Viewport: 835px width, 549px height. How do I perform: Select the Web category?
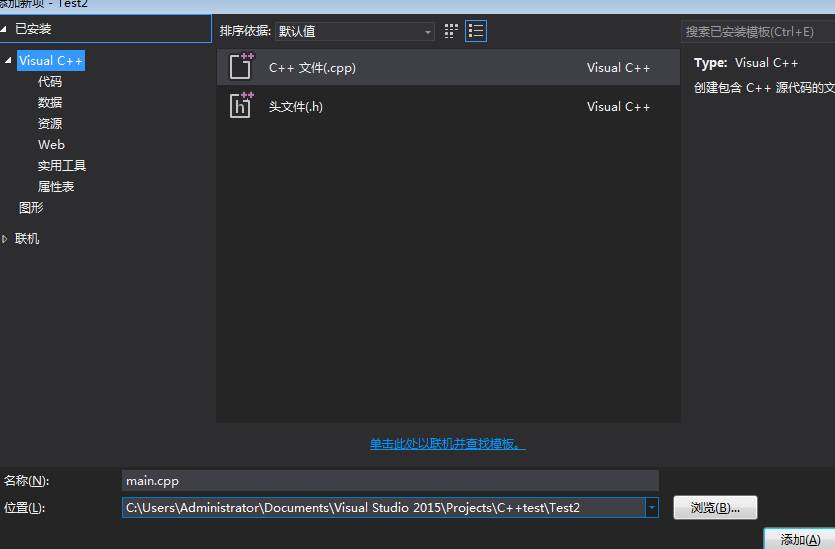click(51, 144)
